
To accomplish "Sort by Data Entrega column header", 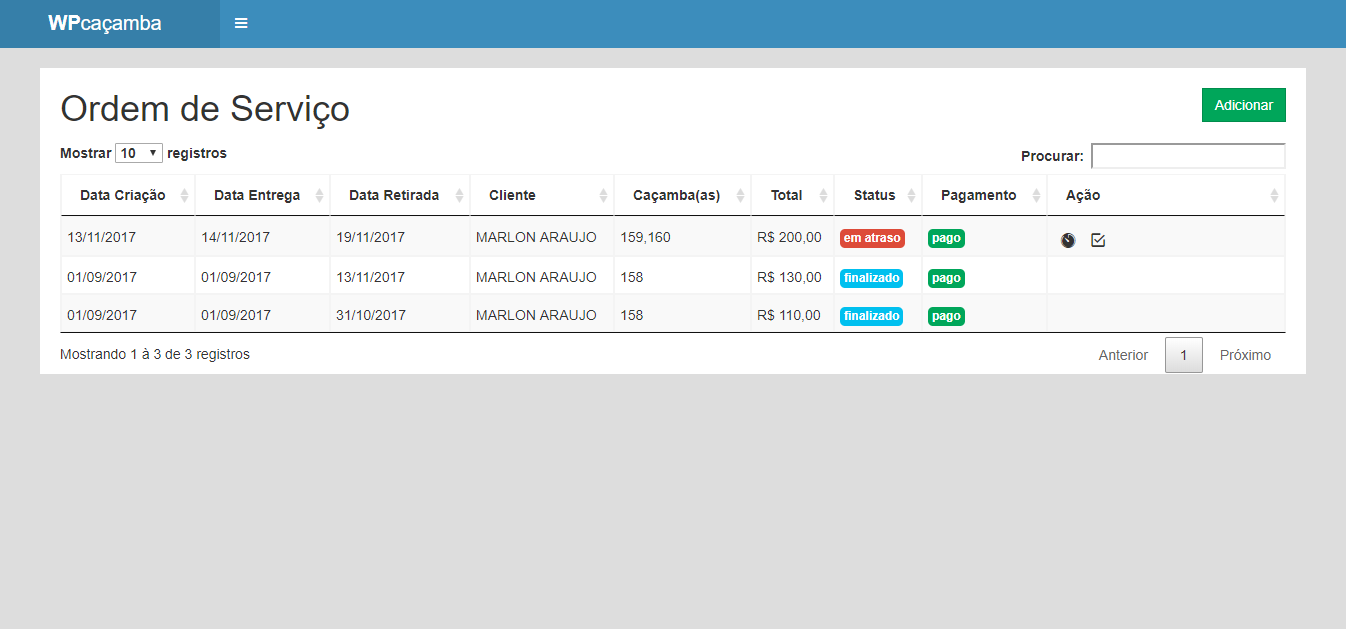I will [257, 195].
